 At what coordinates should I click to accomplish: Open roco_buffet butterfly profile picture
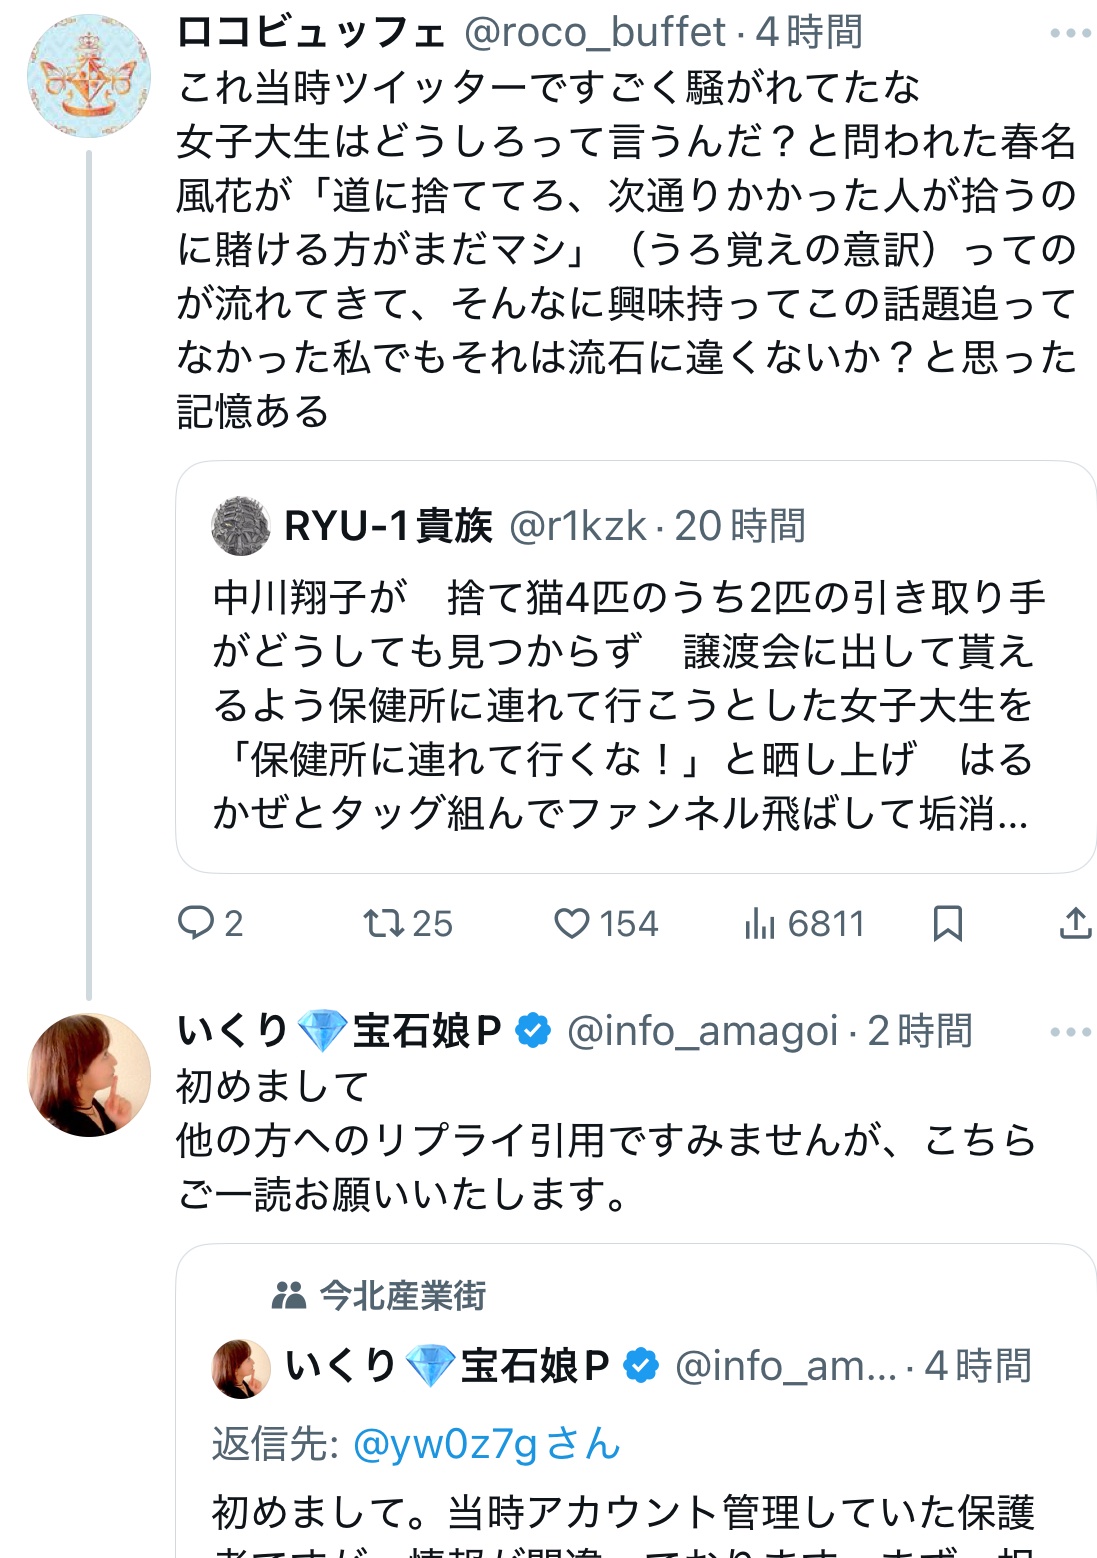tap(89, 76)
